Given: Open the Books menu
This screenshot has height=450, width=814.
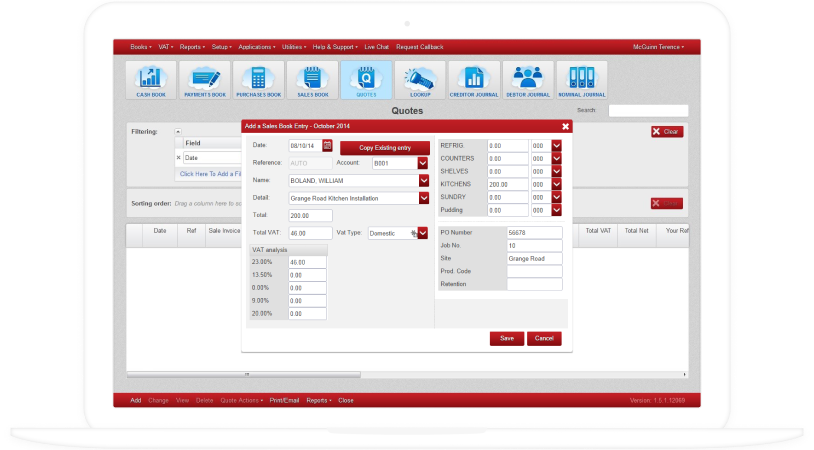Looking at the screenshot, I should [141, 47].
